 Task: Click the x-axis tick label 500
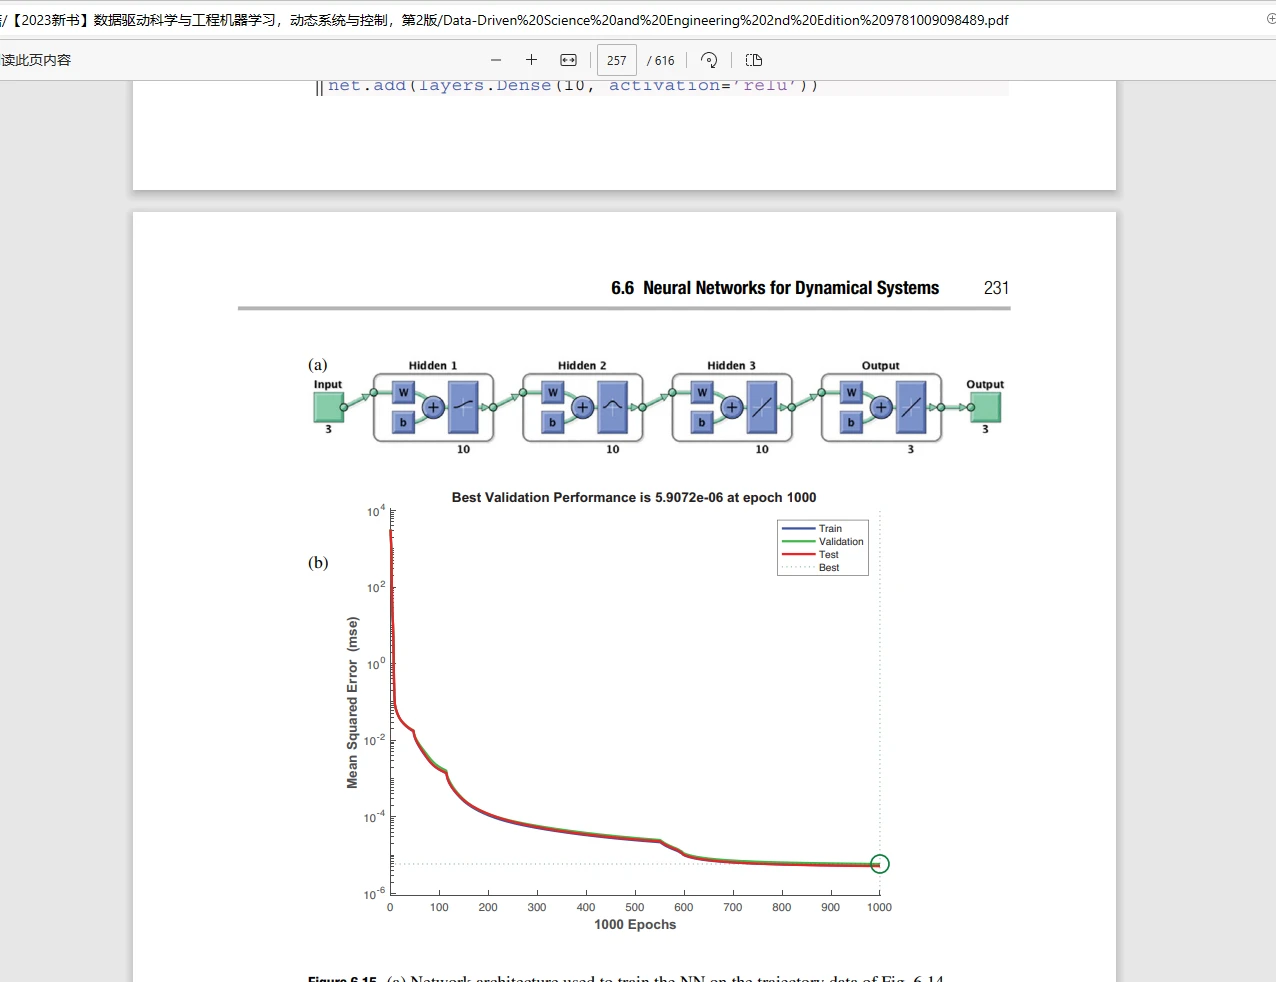(x=635, y=908)
